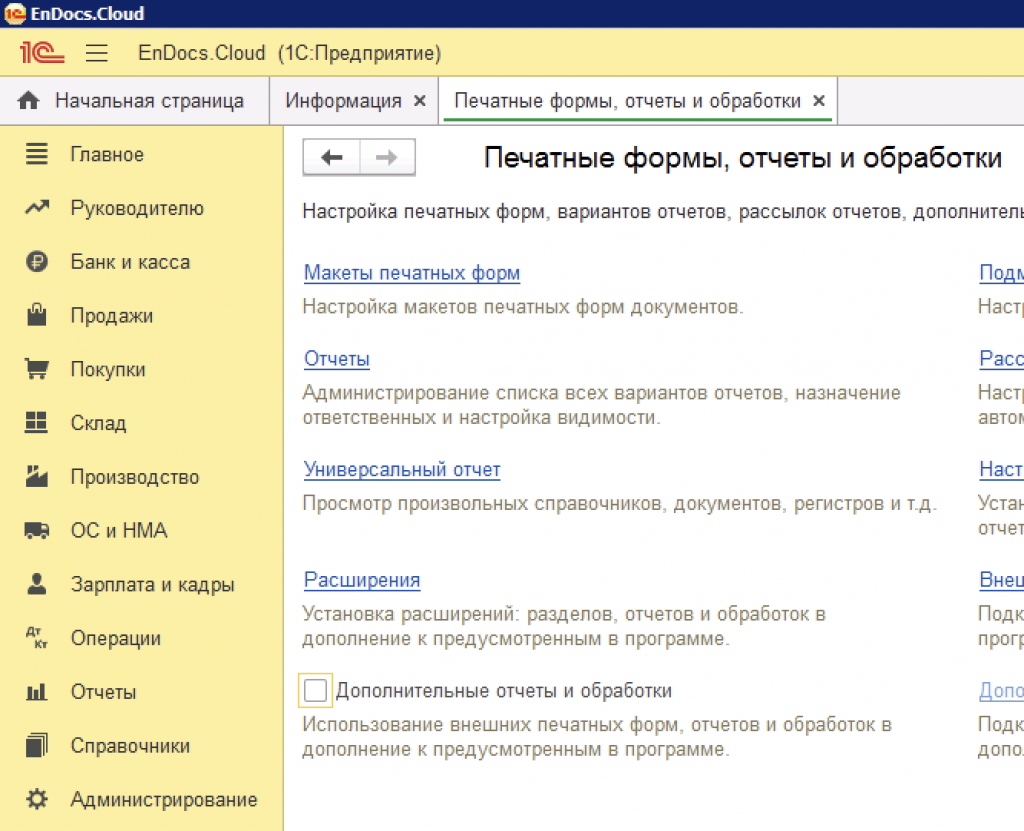Image resolution: width=1024 pixels, height=831 pixels.
Task: Click the Покупки shopping cart icon
Action: tap(37, 368)
